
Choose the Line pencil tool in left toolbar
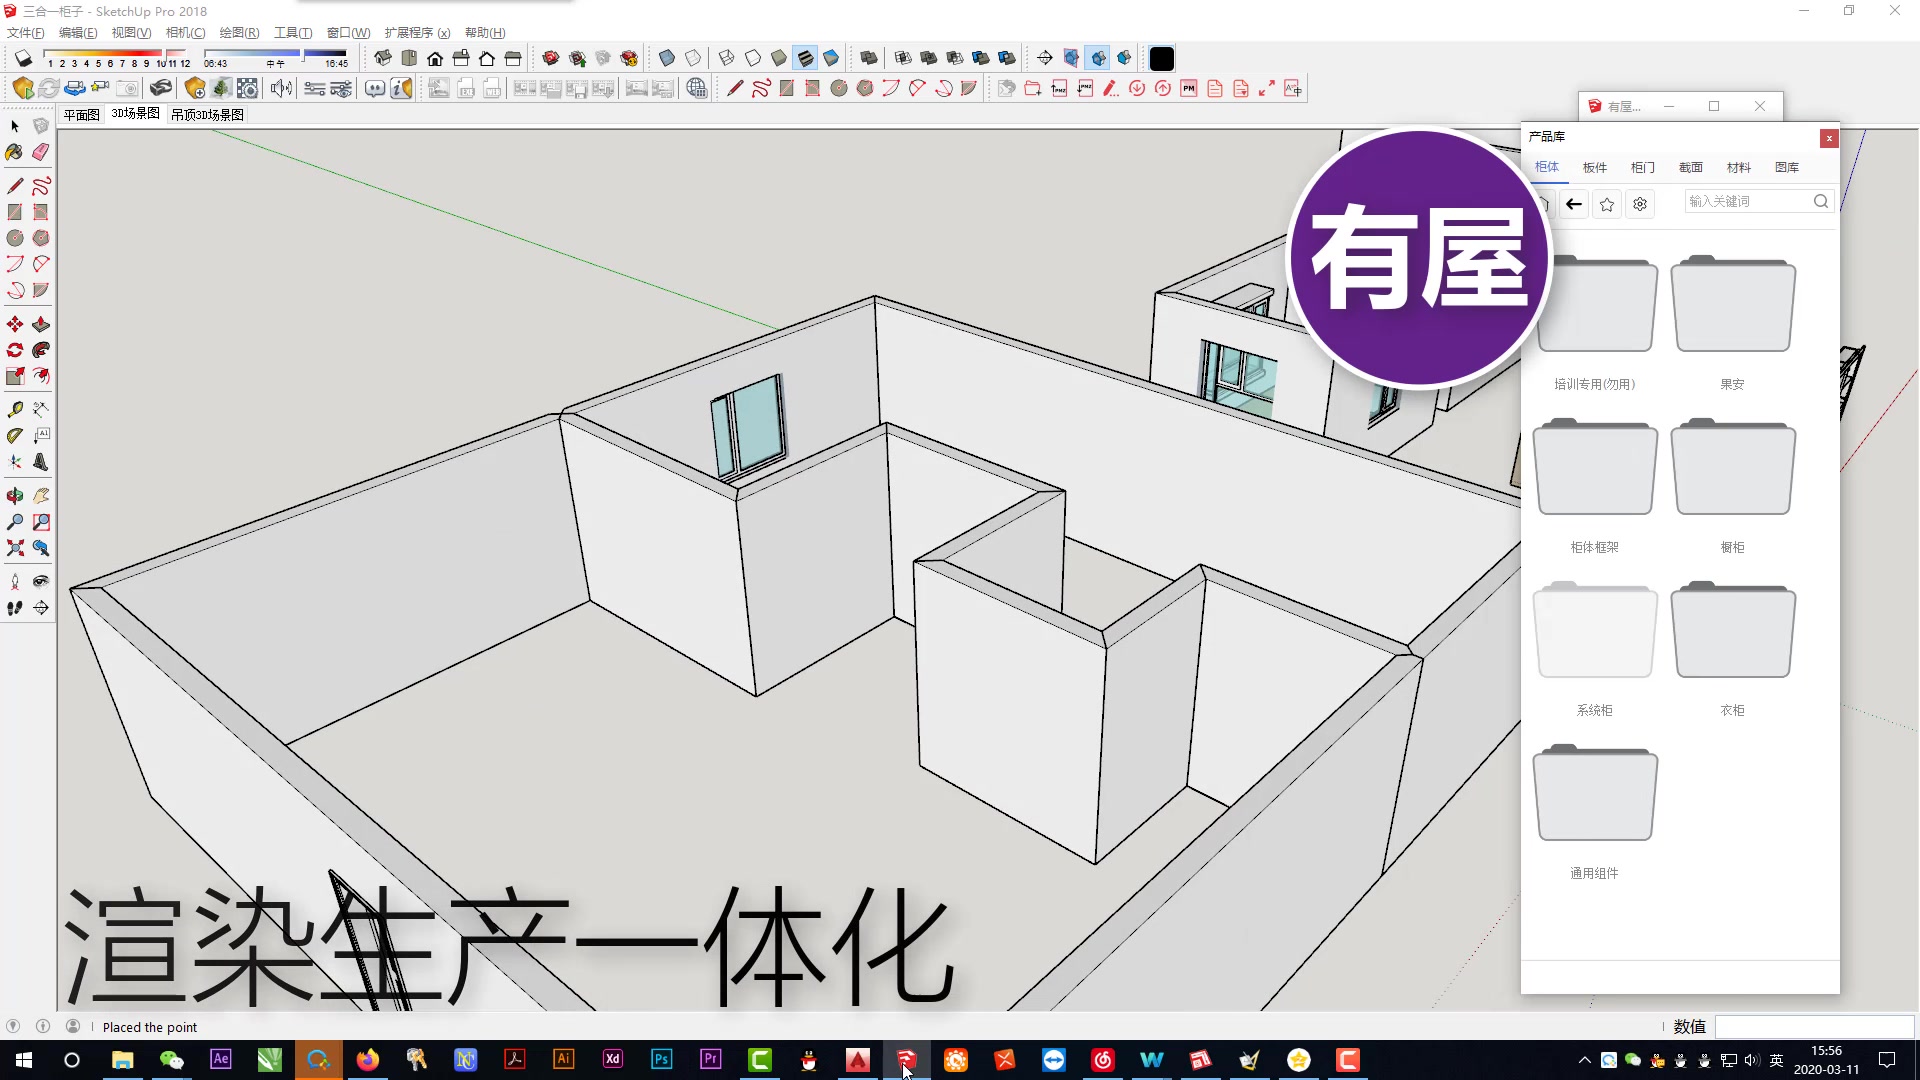(15, 186)
